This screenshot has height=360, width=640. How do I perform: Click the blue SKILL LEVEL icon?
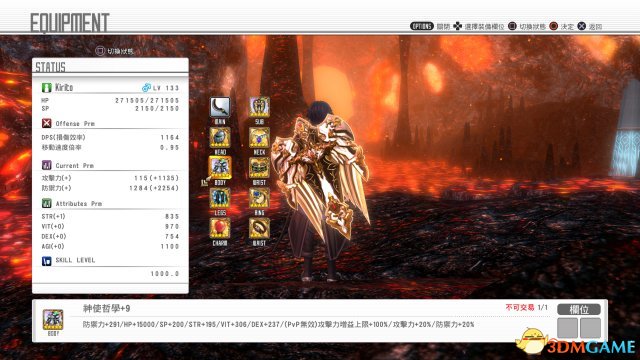[x=47, y=260]
